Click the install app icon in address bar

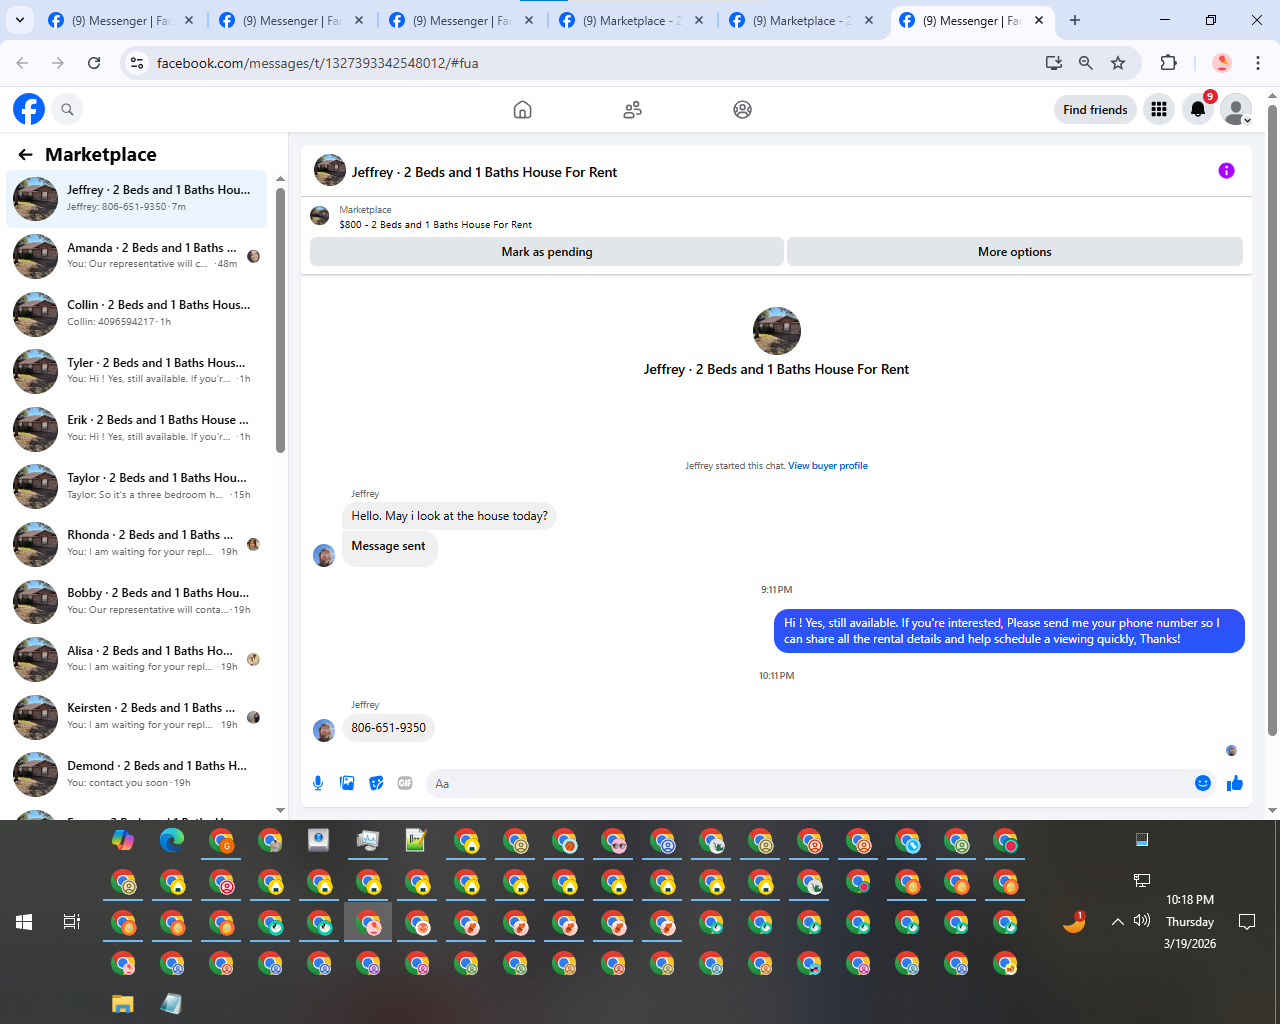(1053, 63)
